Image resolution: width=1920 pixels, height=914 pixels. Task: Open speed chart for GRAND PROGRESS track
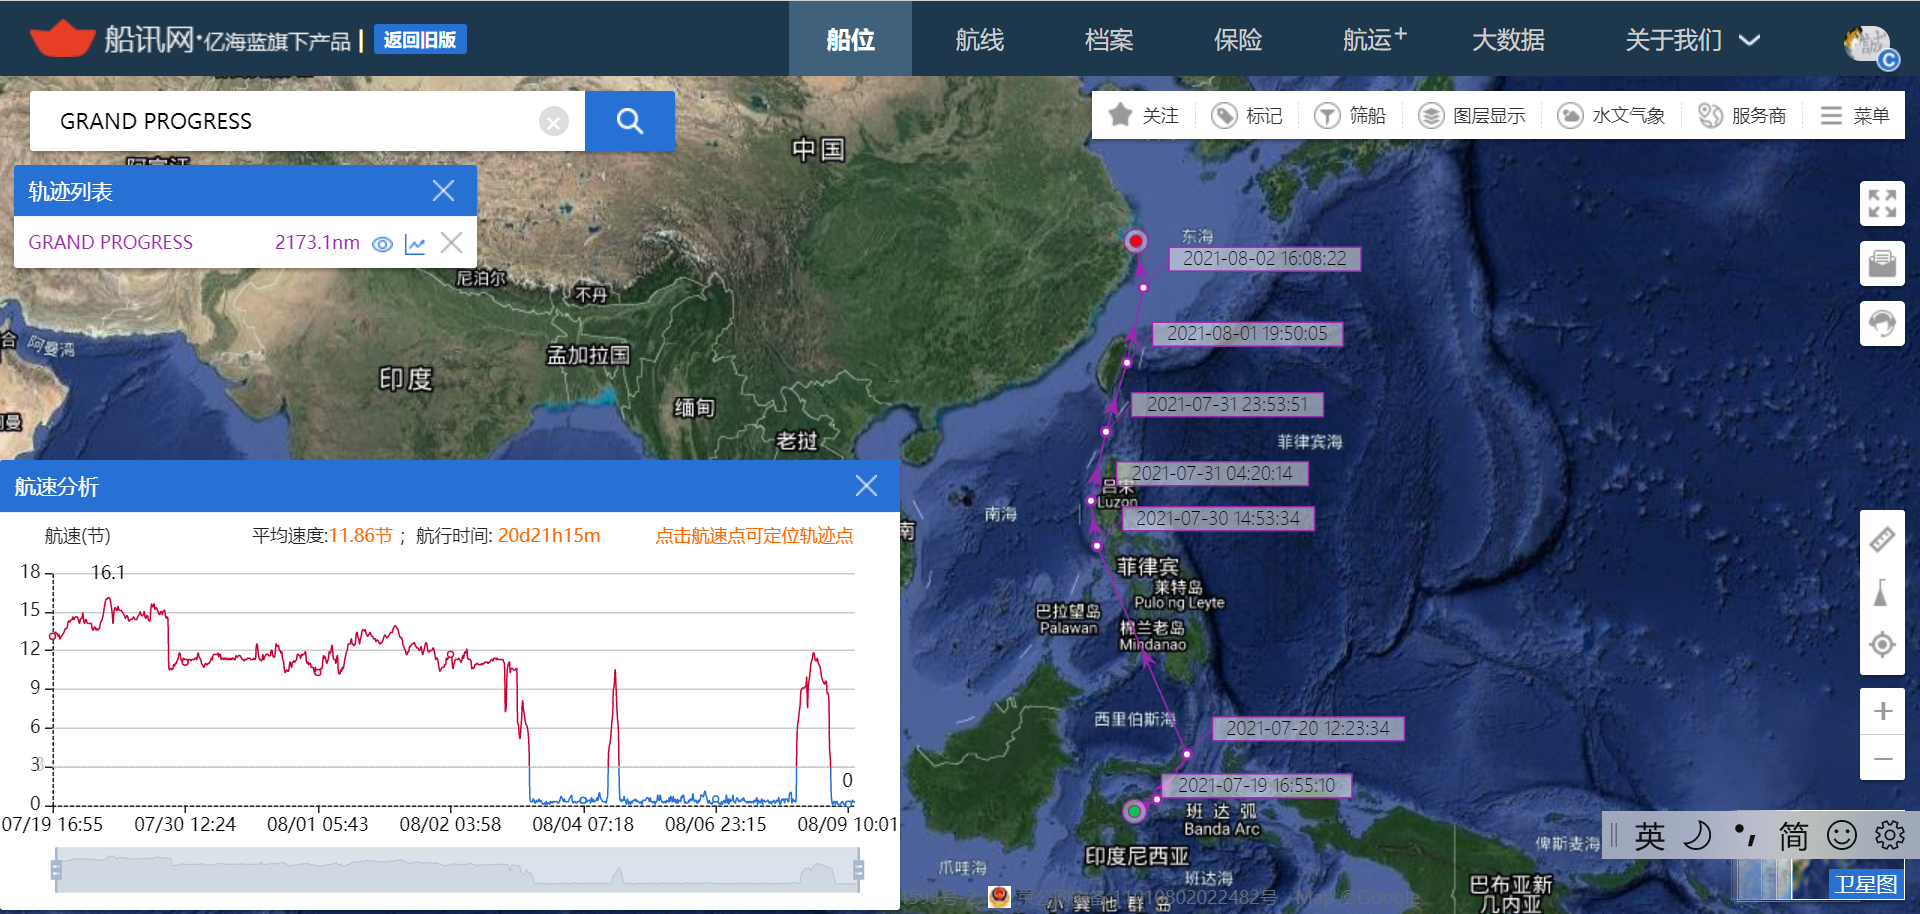pos(415,243)
